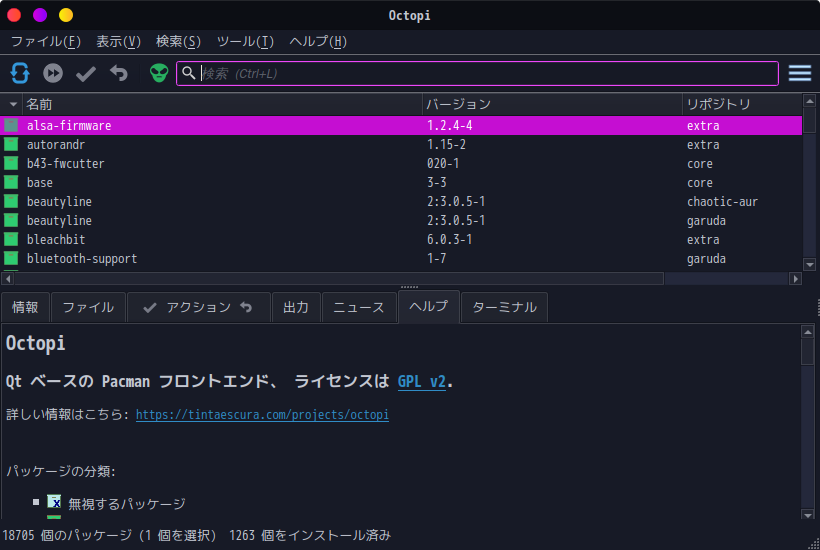Open the GPL v2 license link
820x550 pixels.
tap(422, 382)
